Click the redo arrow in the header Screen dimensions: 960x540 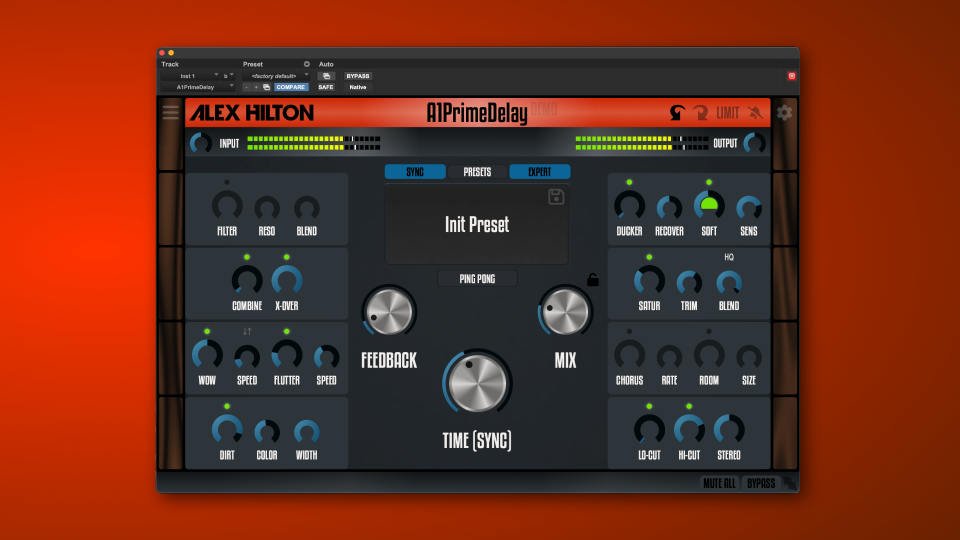coord(700,113)
